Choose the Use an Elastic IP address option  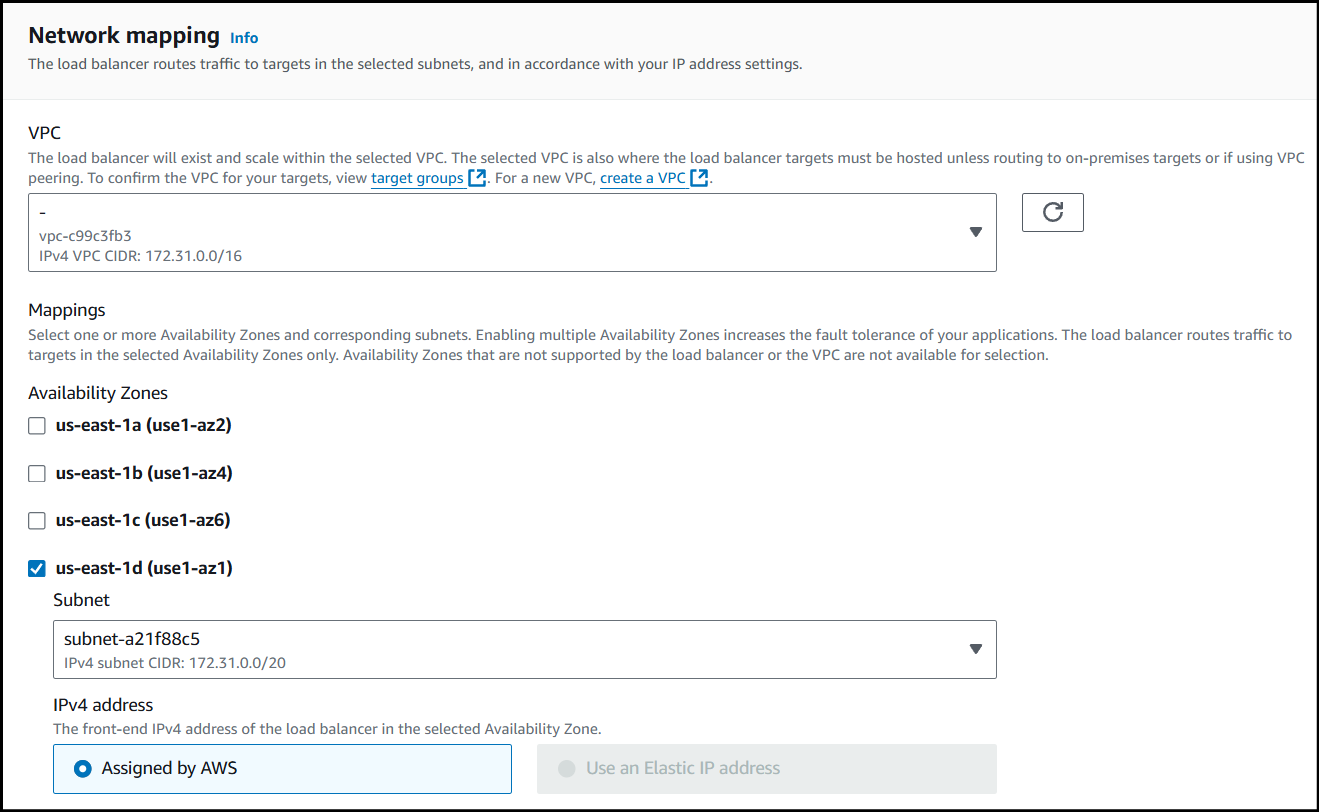[567, 769]
